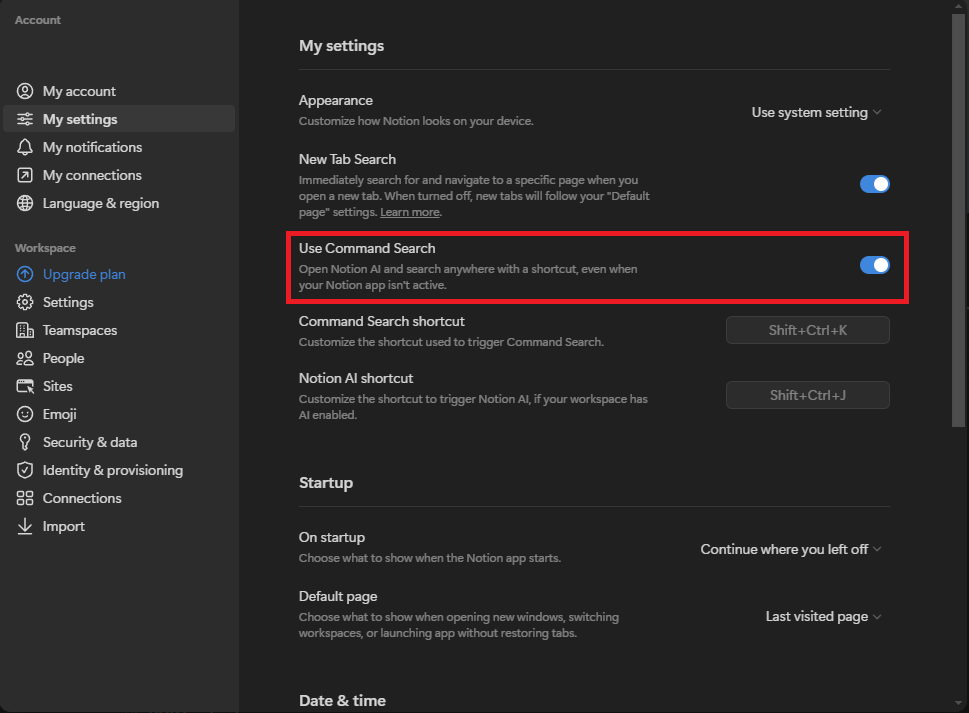Click the Date & time heading
This screenshot has height=713, width=969.
click(342, 701)
